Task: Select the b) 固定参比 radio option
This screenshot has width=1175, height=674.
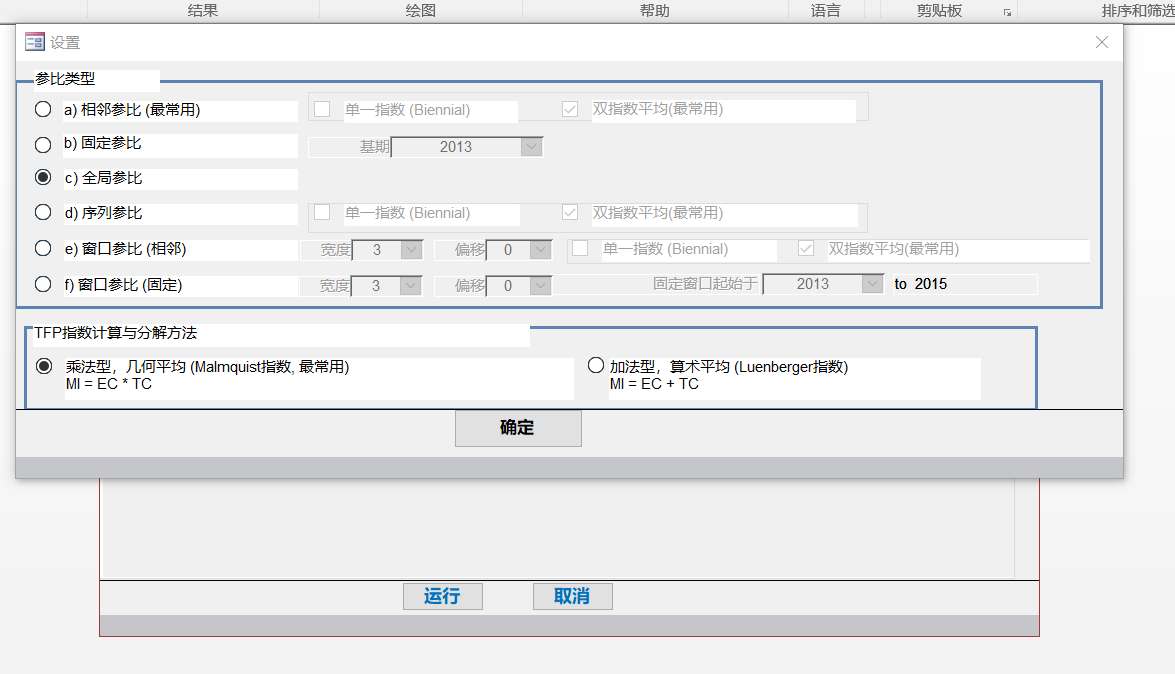Action: coord(42,144)
